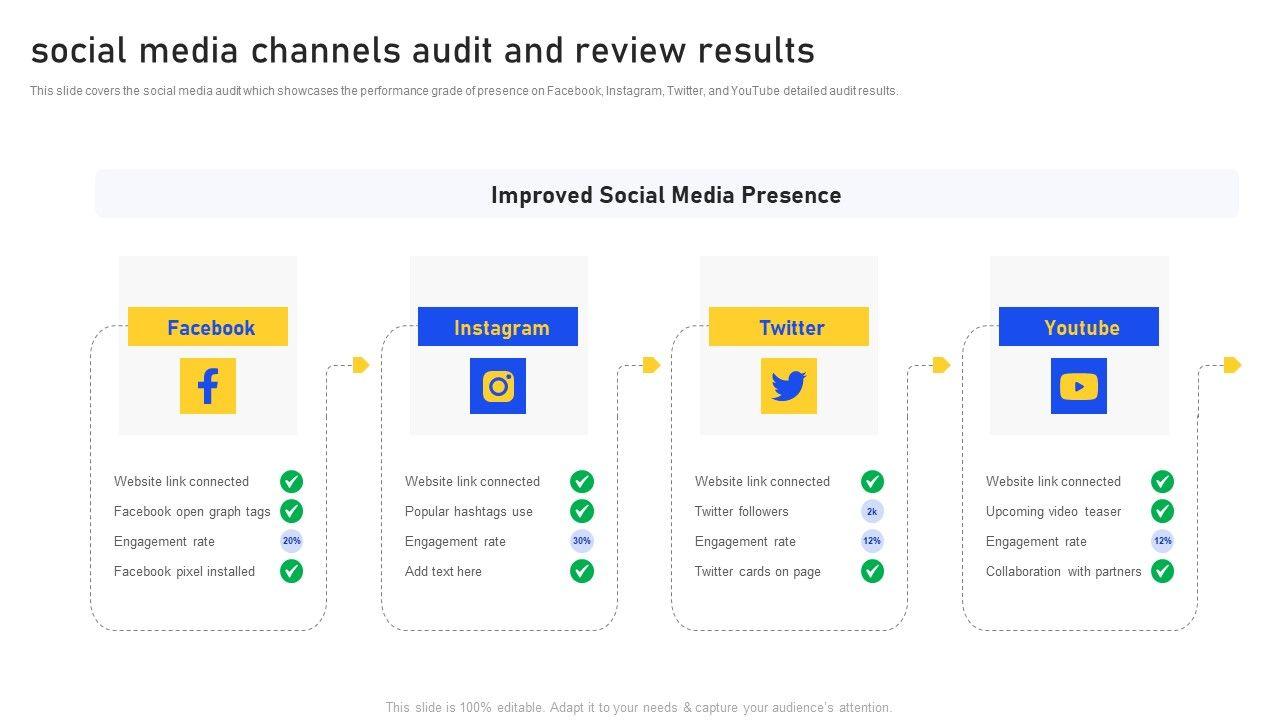Viewport: 1280px width, 720px height.
Task: Click the YouTube play icon
Action: coord(1078,386)
